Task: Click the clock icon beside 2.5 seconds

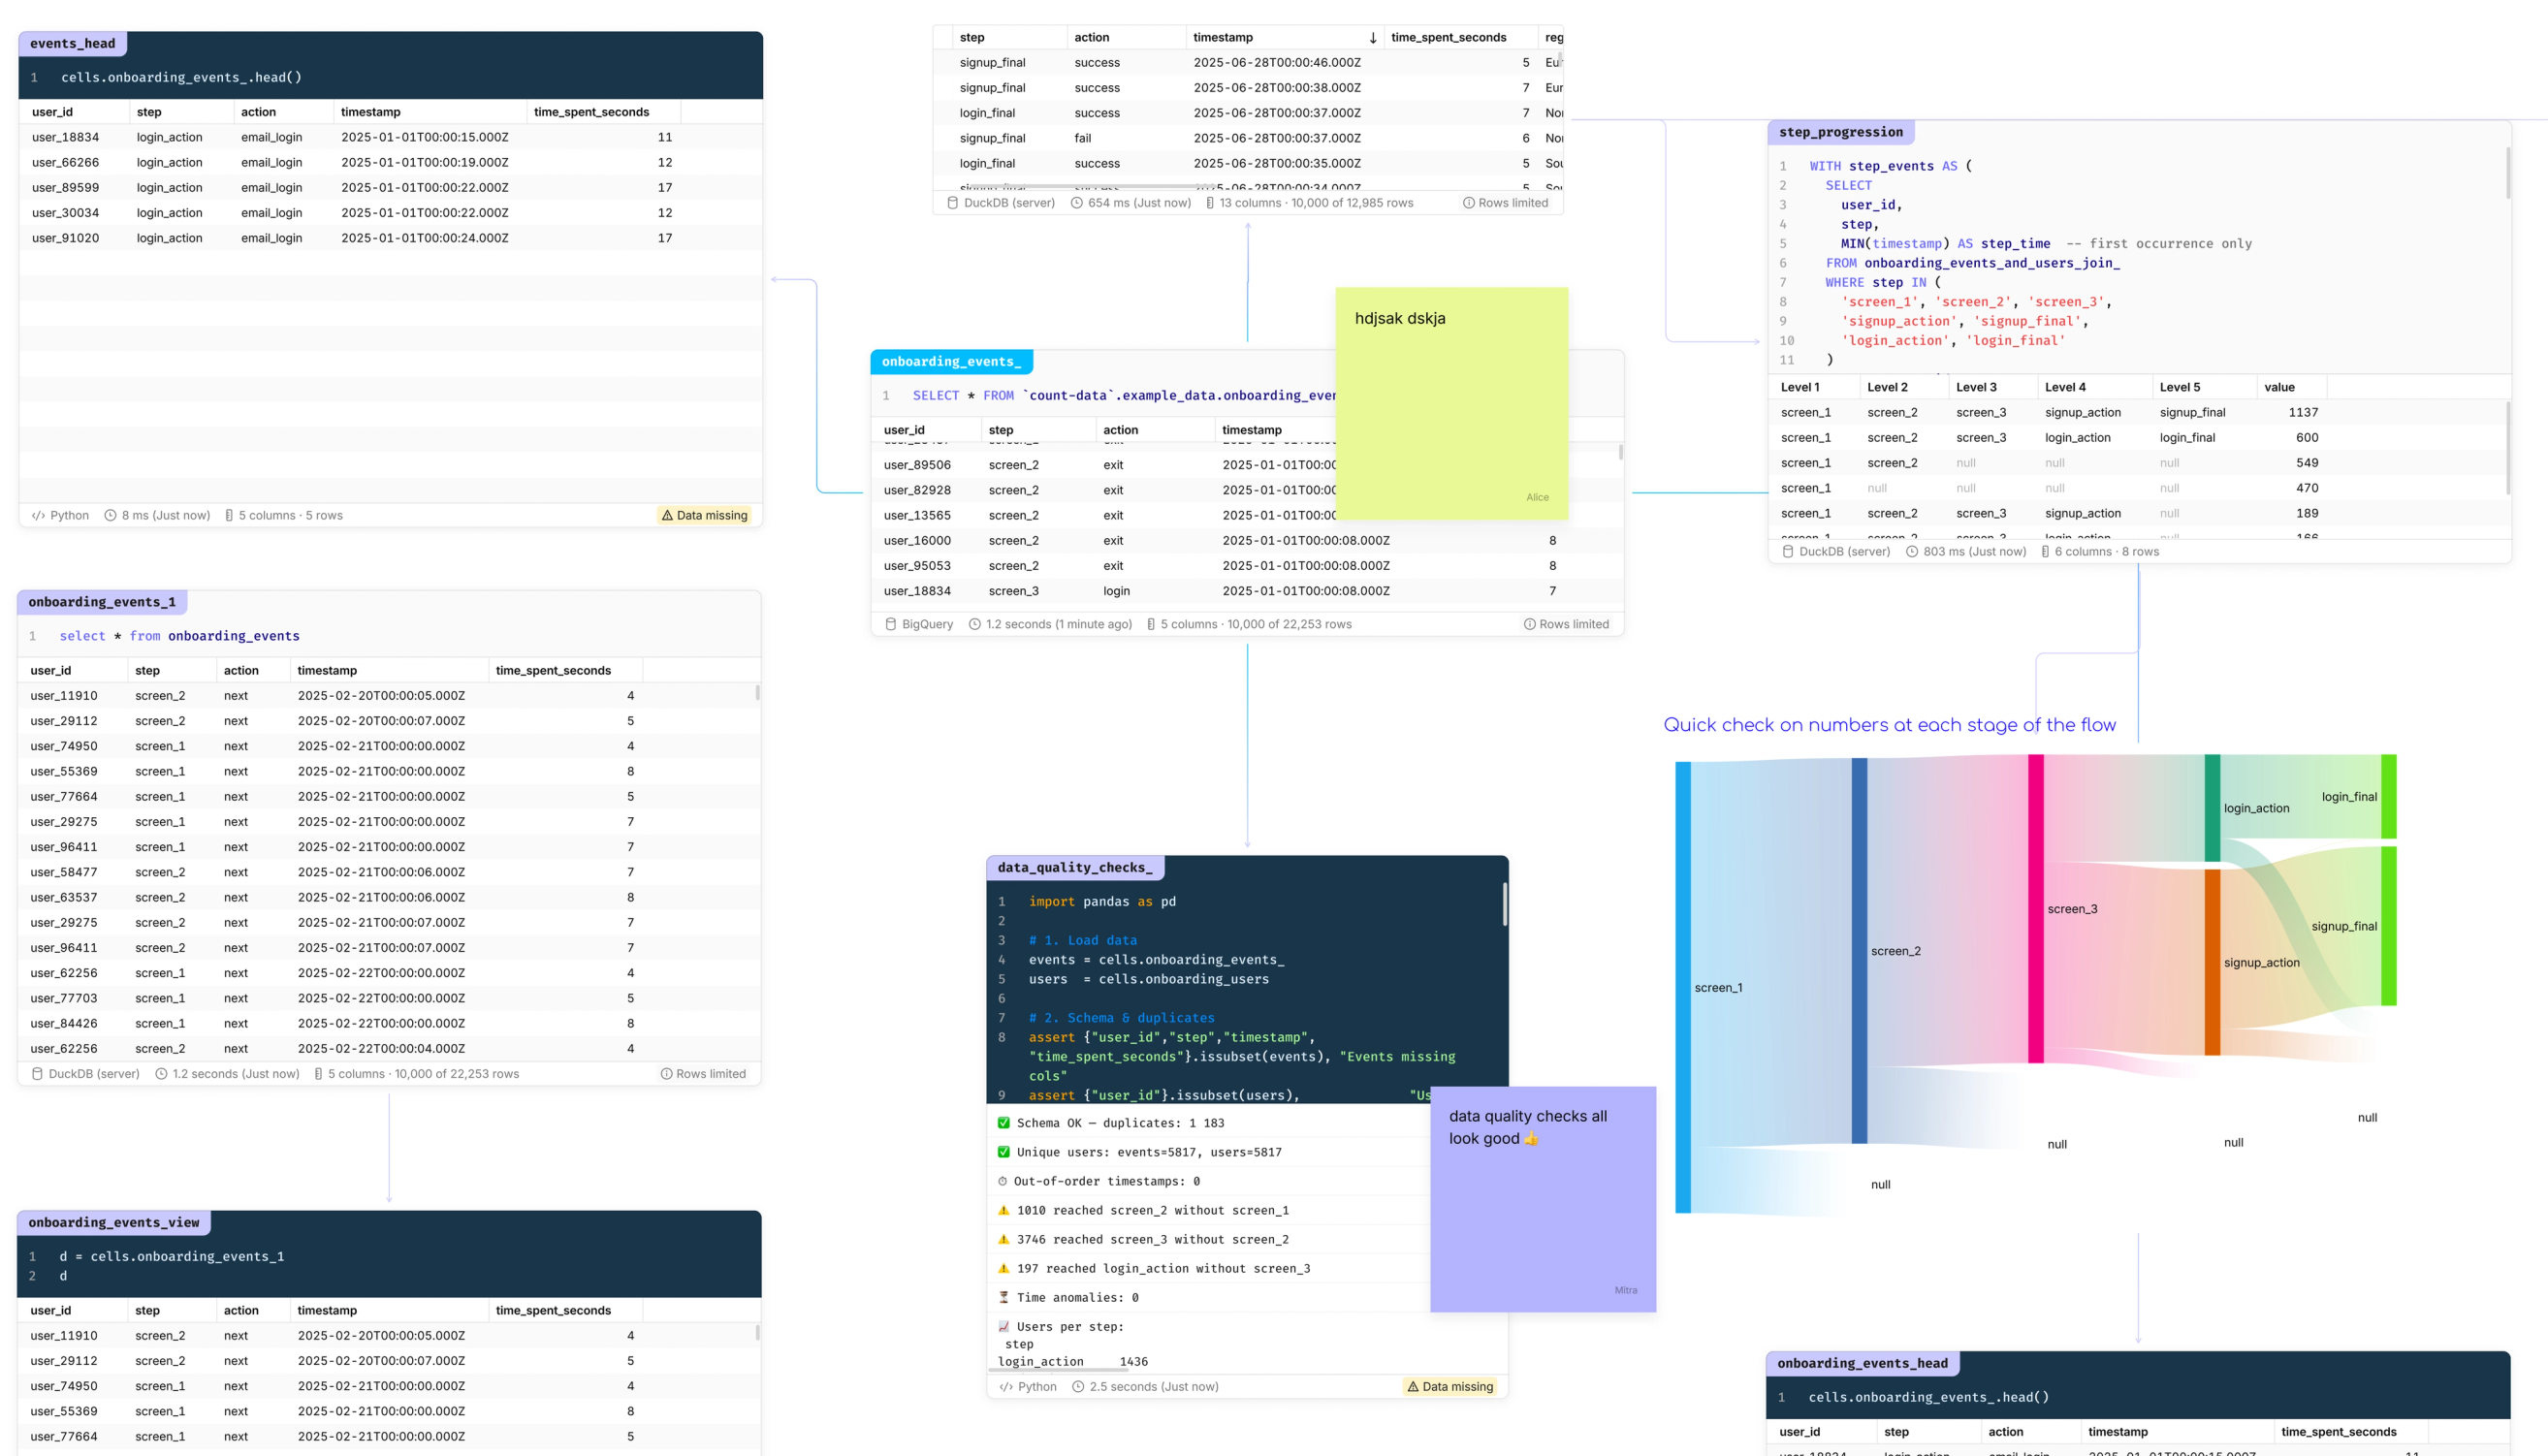Action: coord(1078,1387)
